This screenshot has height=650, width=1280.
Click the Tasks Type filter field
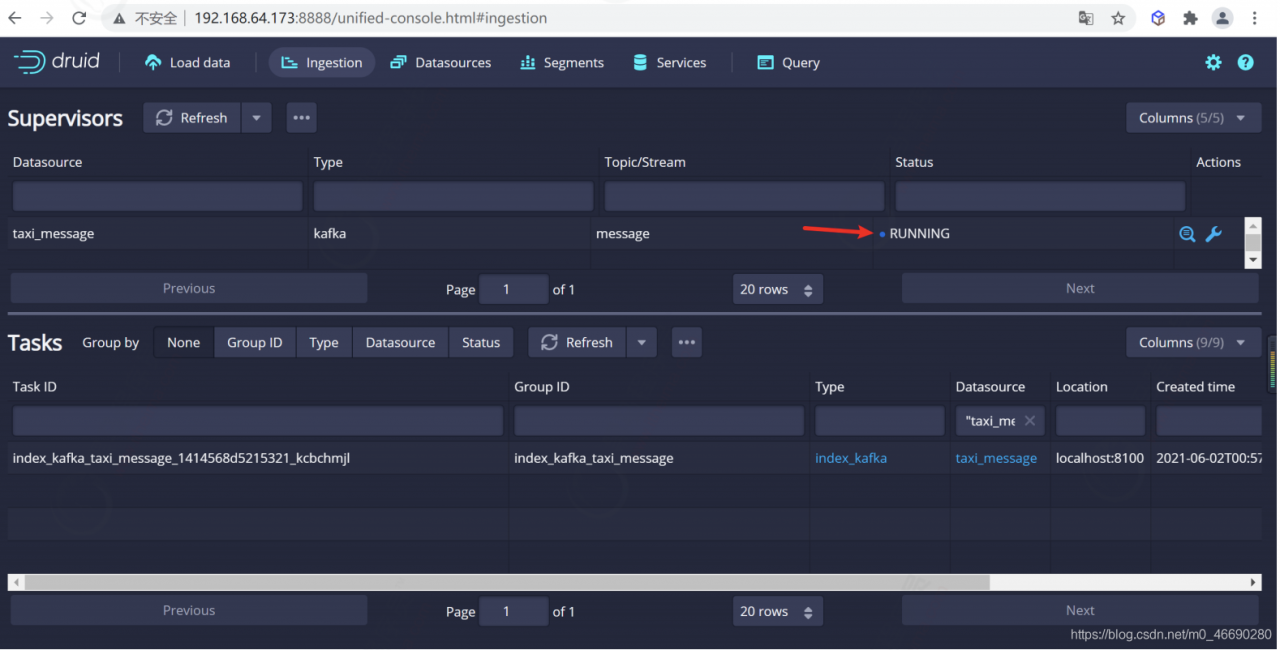(x=880, y=421)
